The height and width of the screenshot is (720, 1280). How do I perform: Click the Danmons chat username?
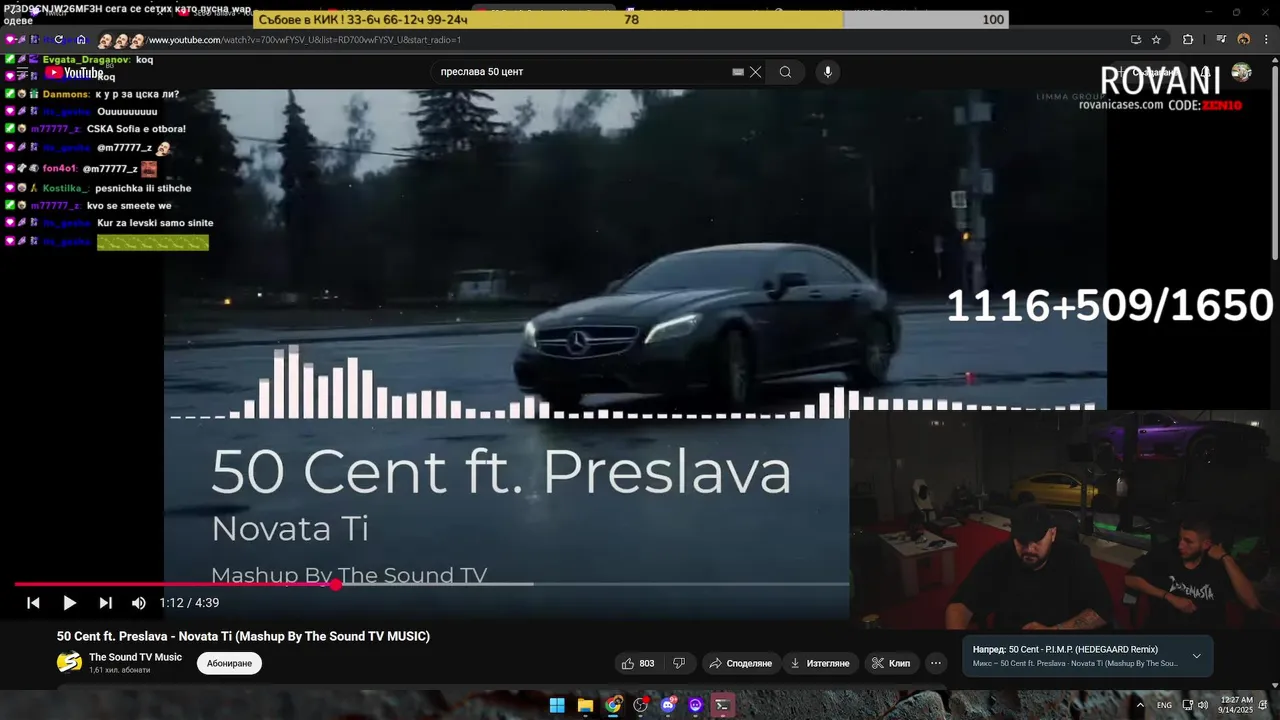click(x=66, y=94)
